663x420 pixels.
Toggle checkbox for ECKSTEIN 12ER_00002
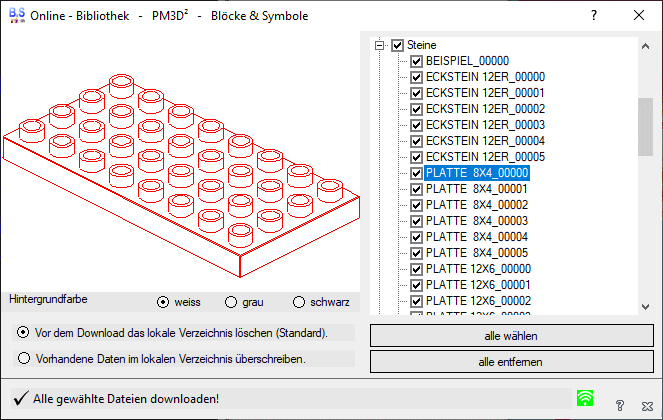pyautogui.click(x=416, y=109)
